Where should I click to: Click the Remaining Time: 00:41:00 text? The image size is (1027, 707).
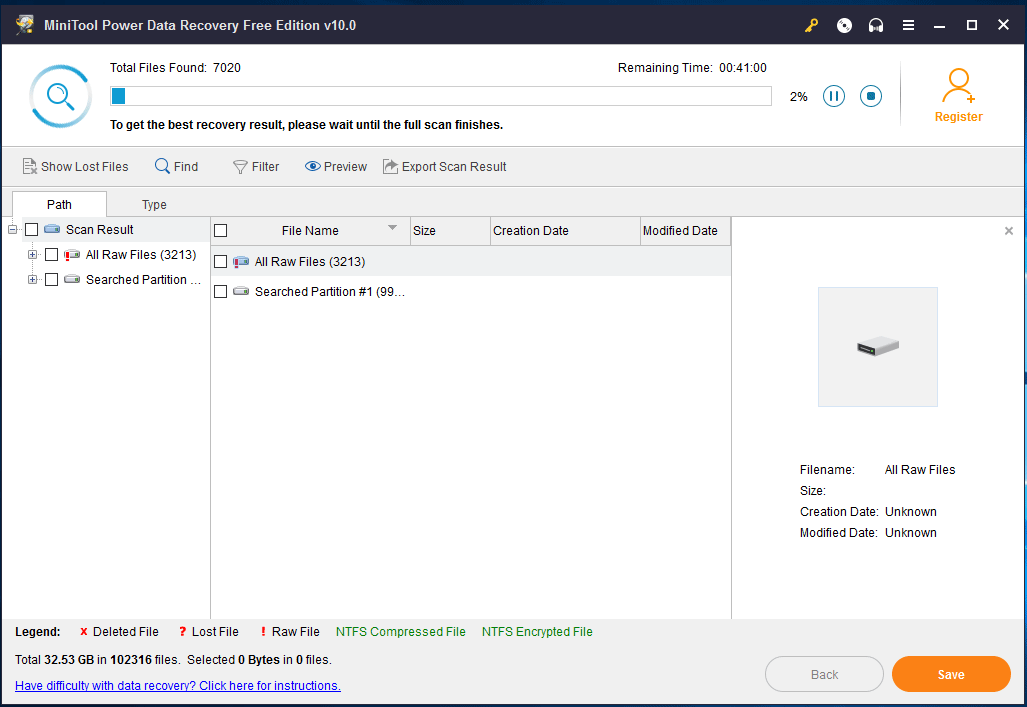tap(692, 67)
